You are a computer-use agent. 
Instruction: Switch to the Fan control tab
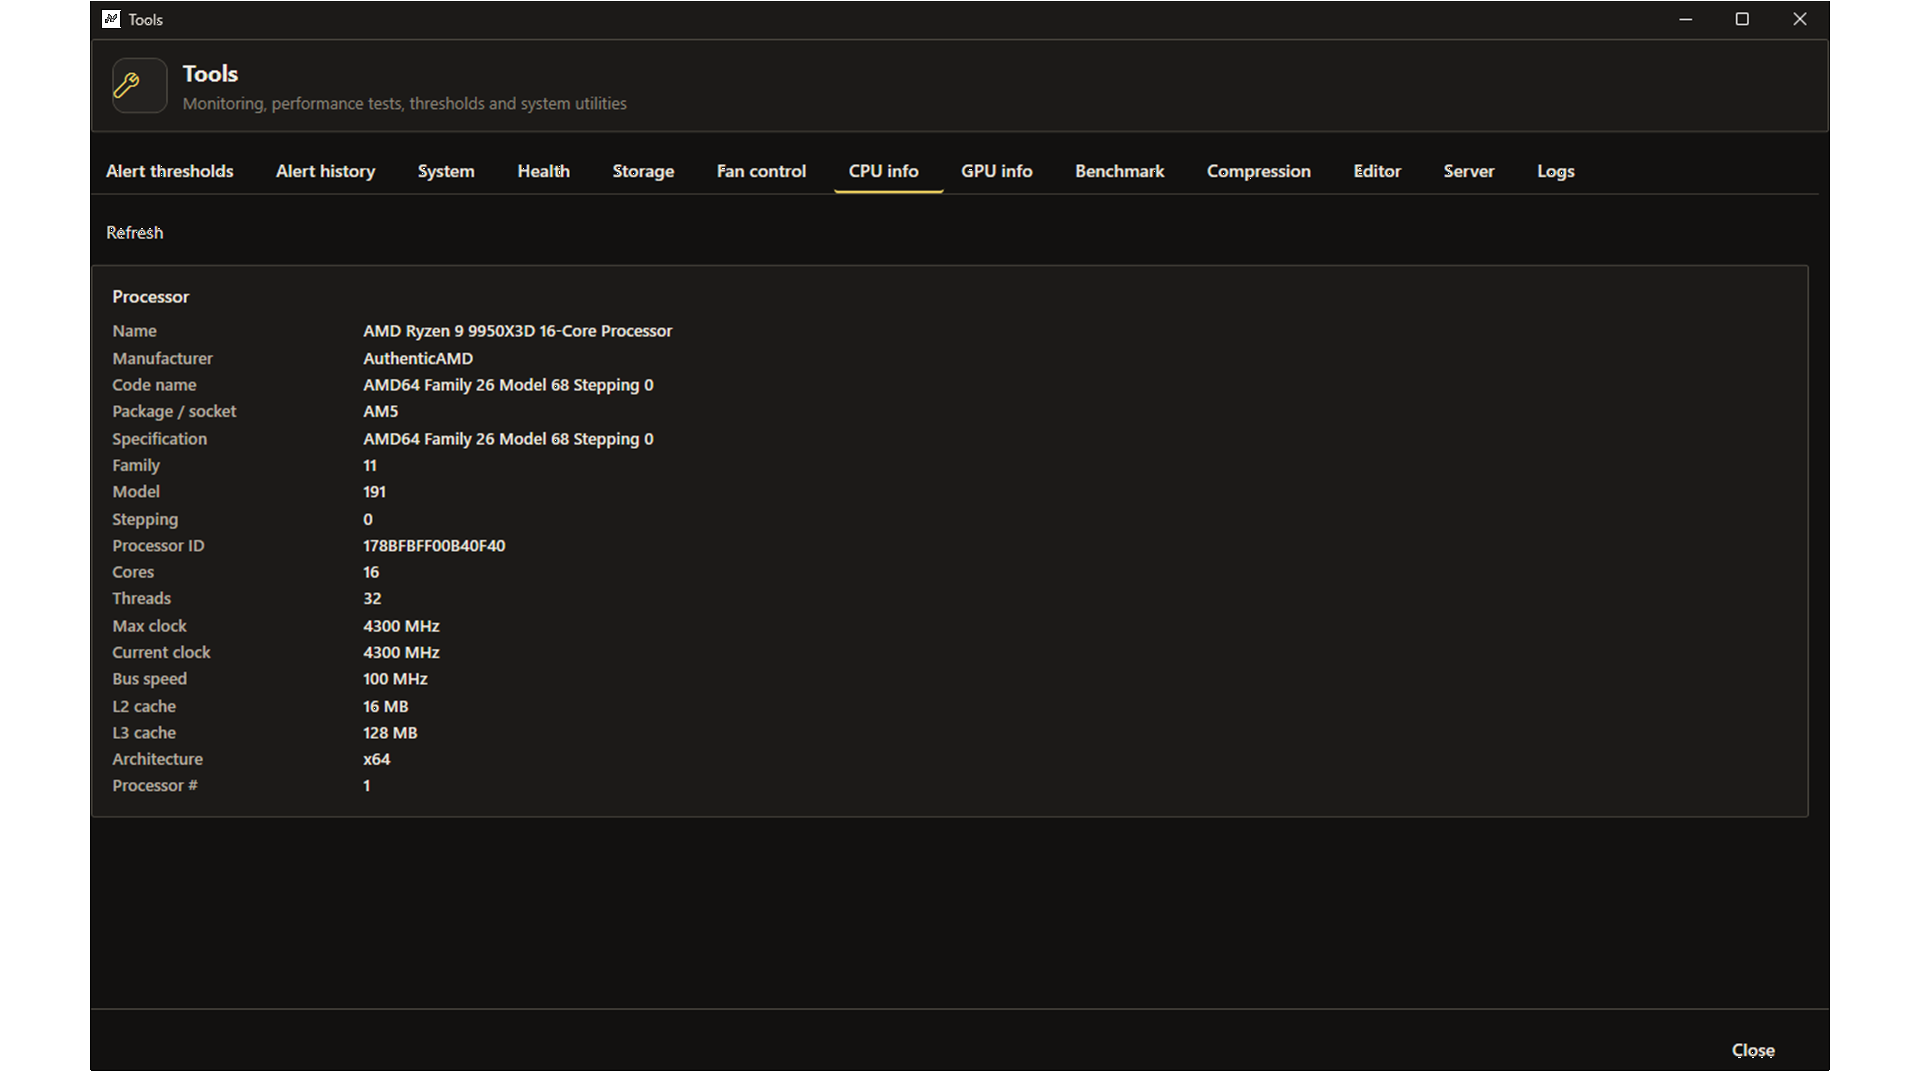tap(761, 171)
